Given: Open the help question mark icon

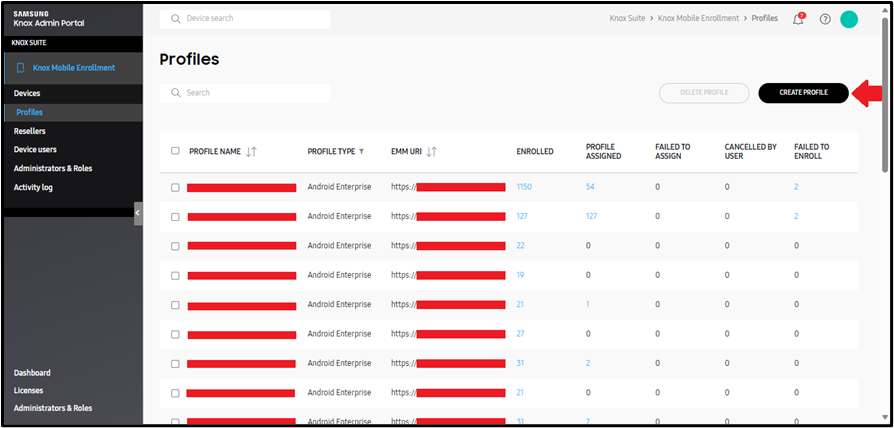Looking at the screenshot, I should (825, 19).
